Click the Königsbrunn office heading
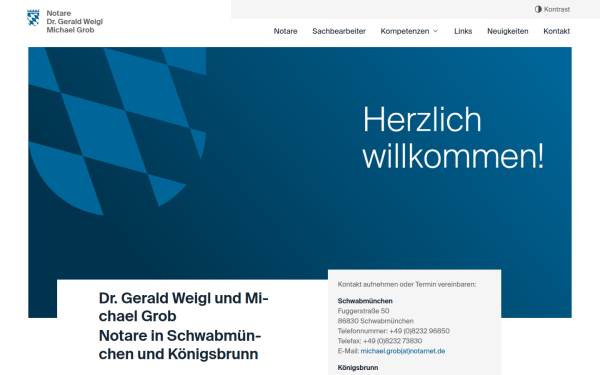The height and width of the screenshot is (375, 600). [358, 367]
